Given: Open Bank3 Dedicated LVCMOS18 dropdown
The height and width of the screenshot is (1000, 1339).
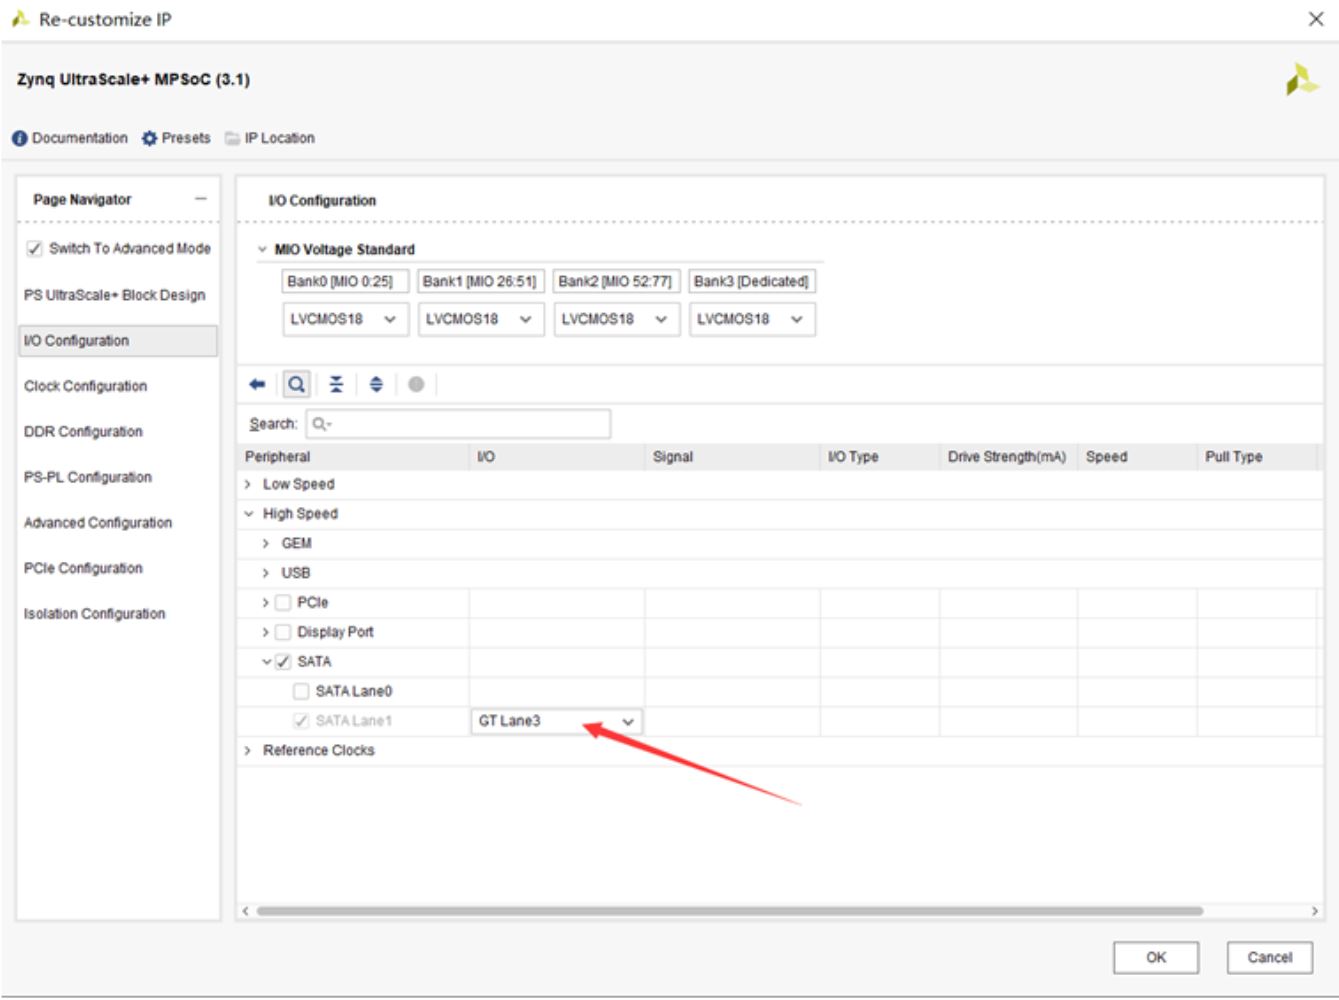Looking at the screenshot, I should 751,319.
